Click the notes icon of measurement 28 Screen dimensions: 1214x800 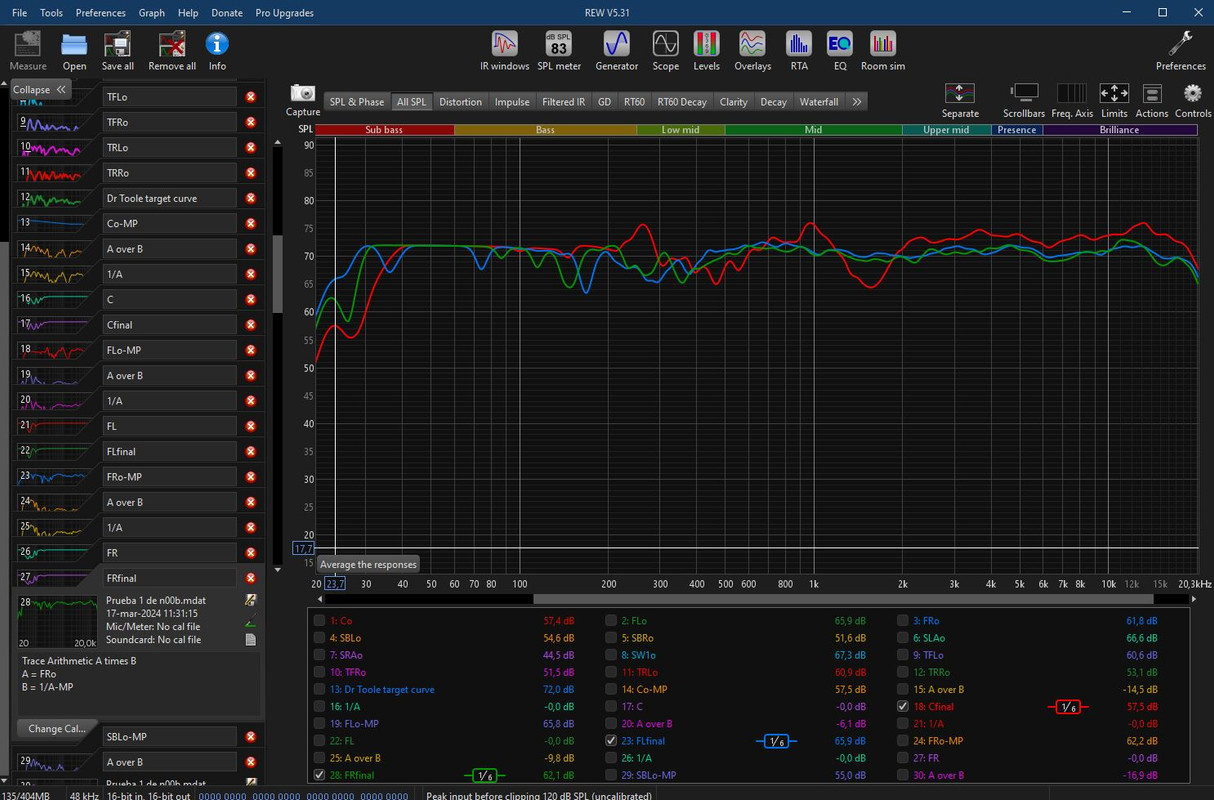(251, 639)
